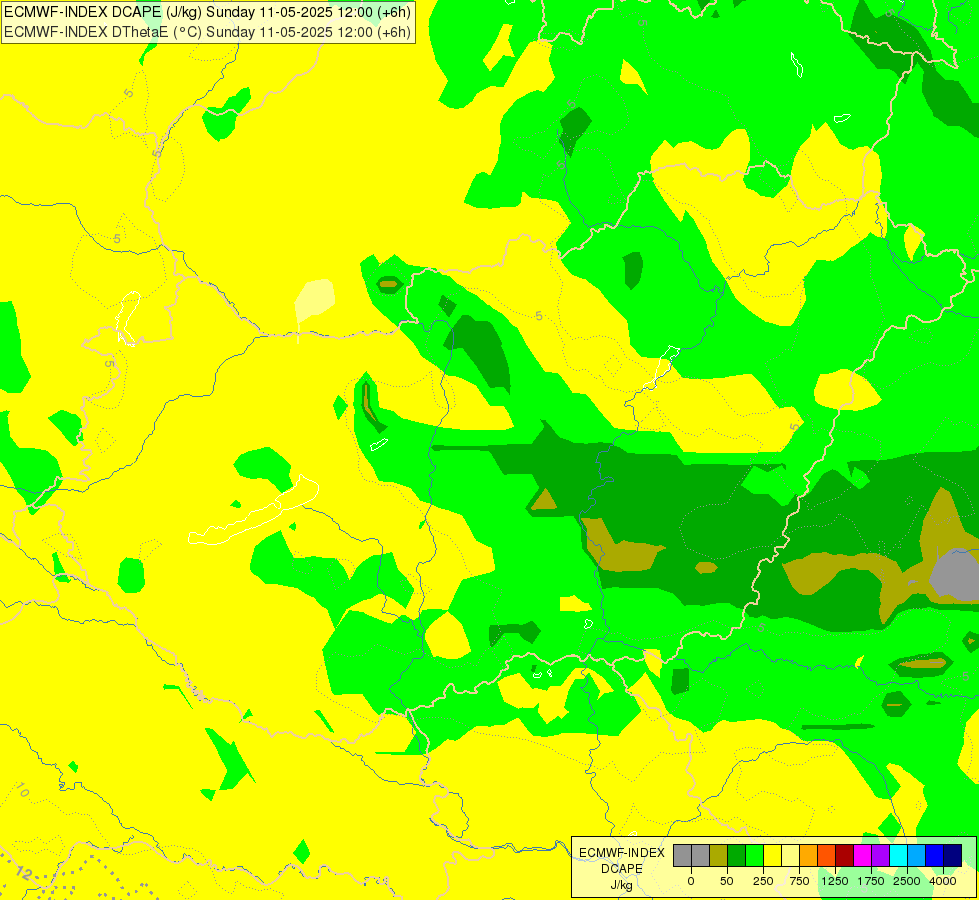Viewport: 979px width, 900px height.
Task: Click the red-orange legend swatch
Action: pyautogui.click(x=827, y=855)
